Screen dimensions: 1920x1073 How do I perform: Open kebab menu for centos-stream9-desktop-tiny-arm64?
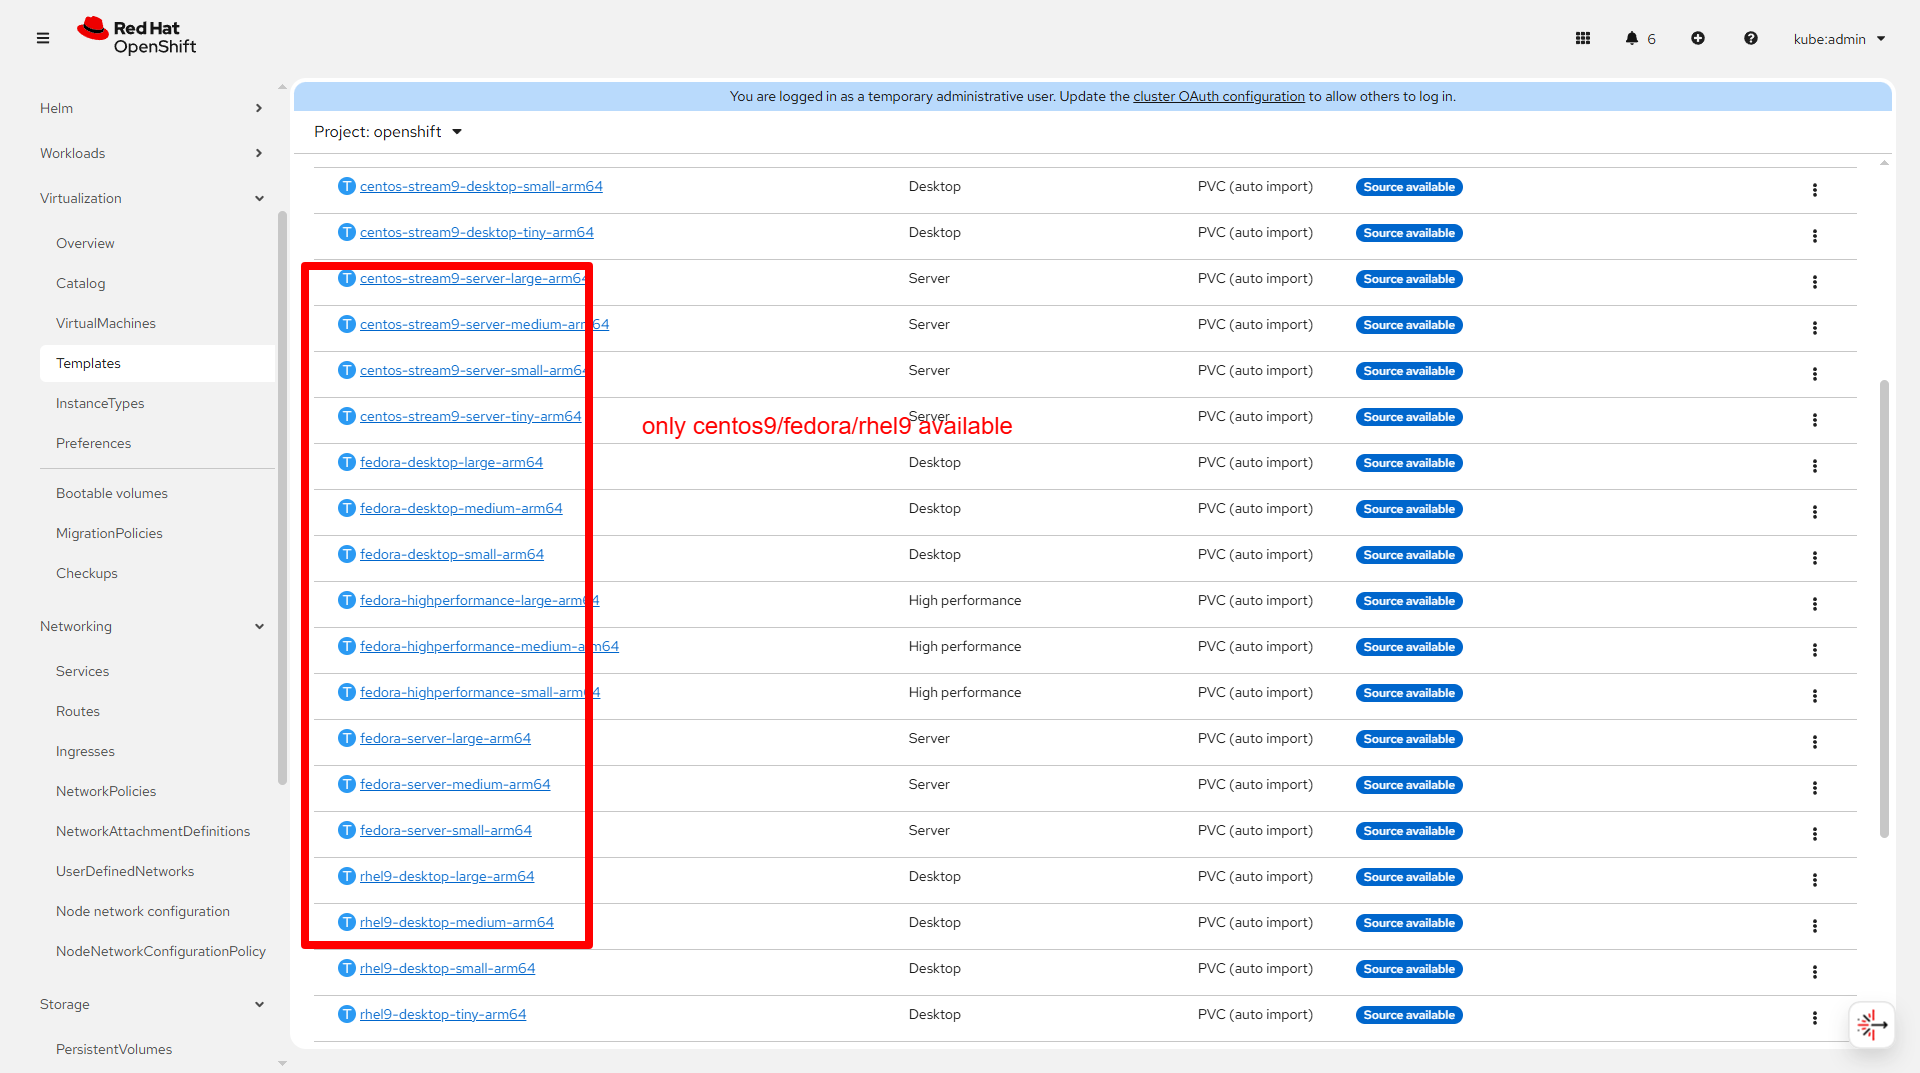[x=1815, y=236]
